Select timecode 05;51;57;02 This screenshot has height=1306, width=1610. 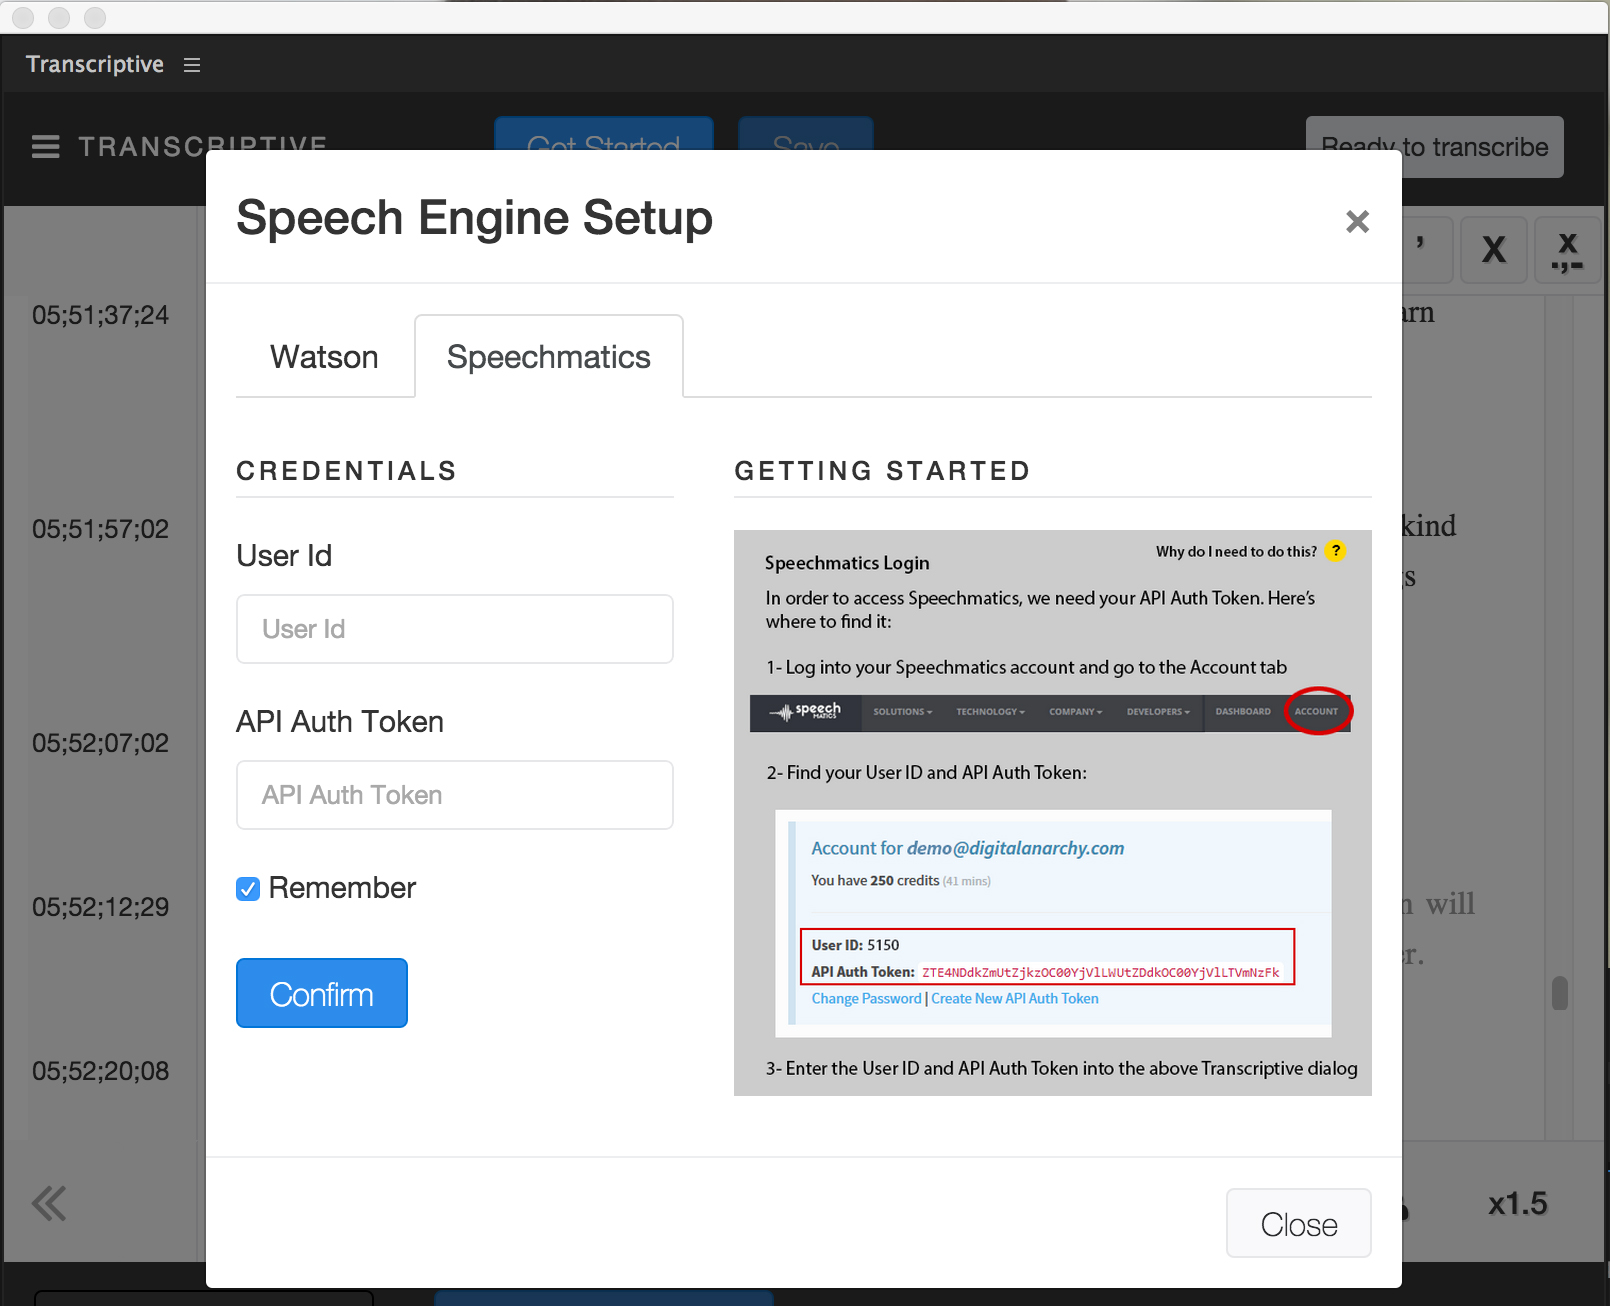100,530
